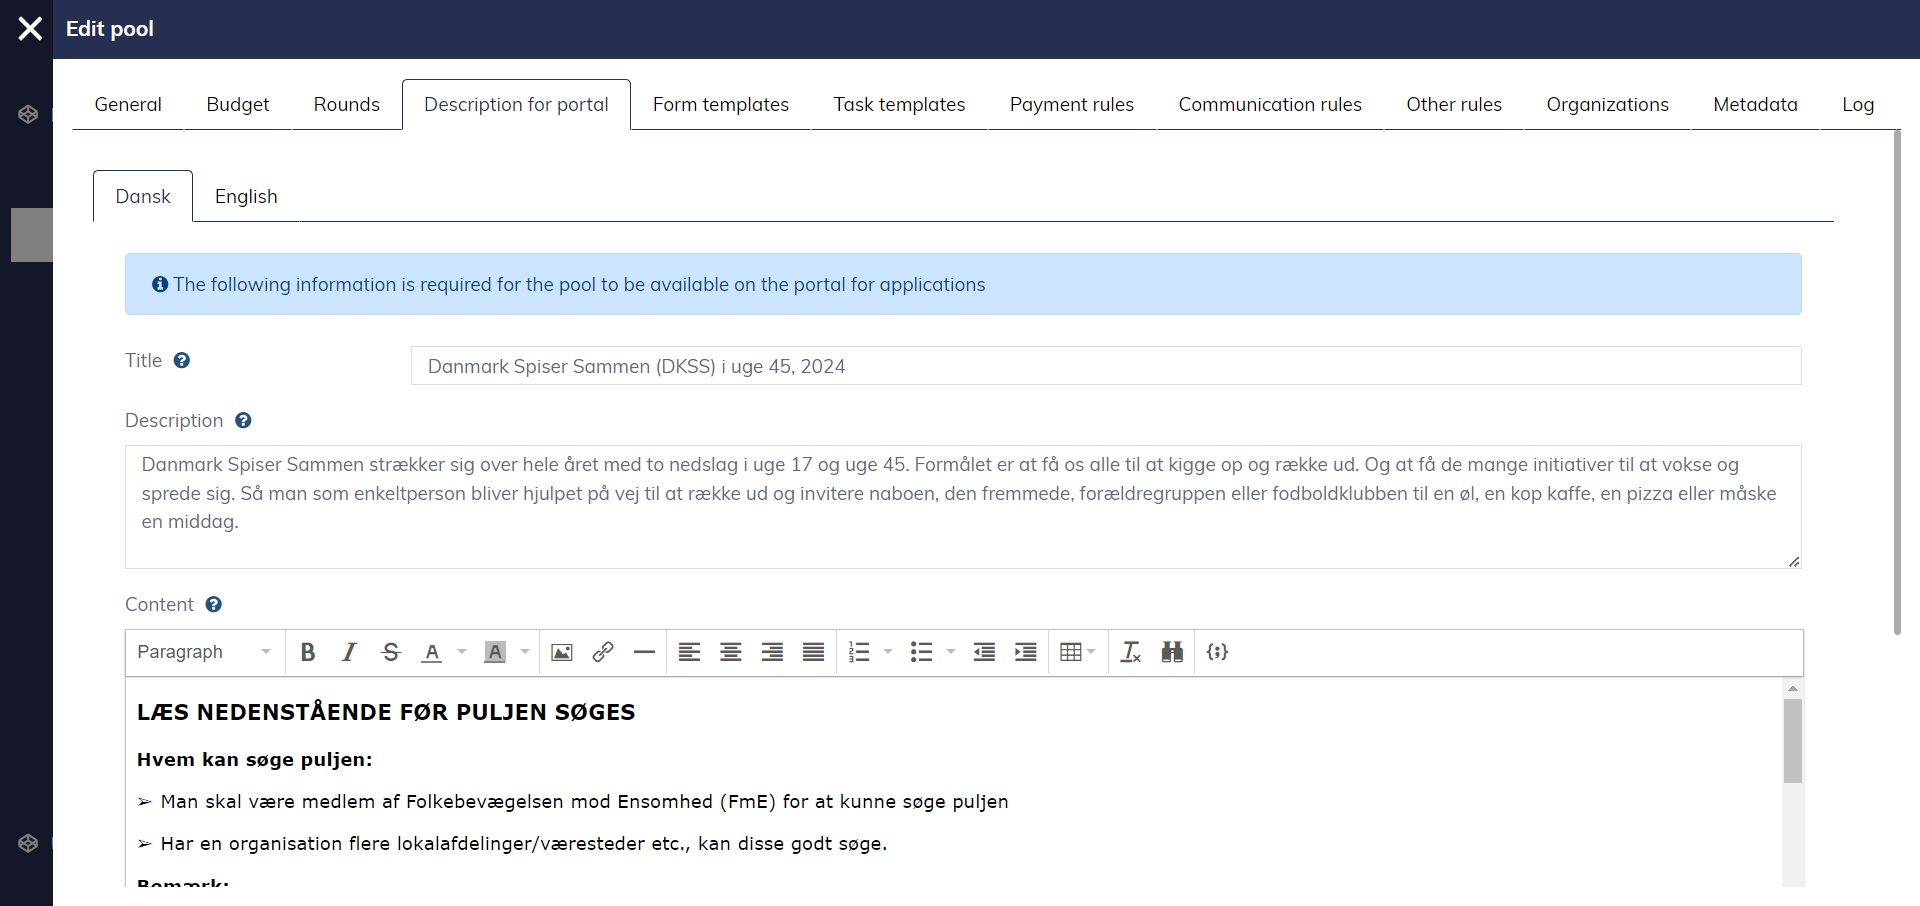Insert a horizontal line

[644, 652]
